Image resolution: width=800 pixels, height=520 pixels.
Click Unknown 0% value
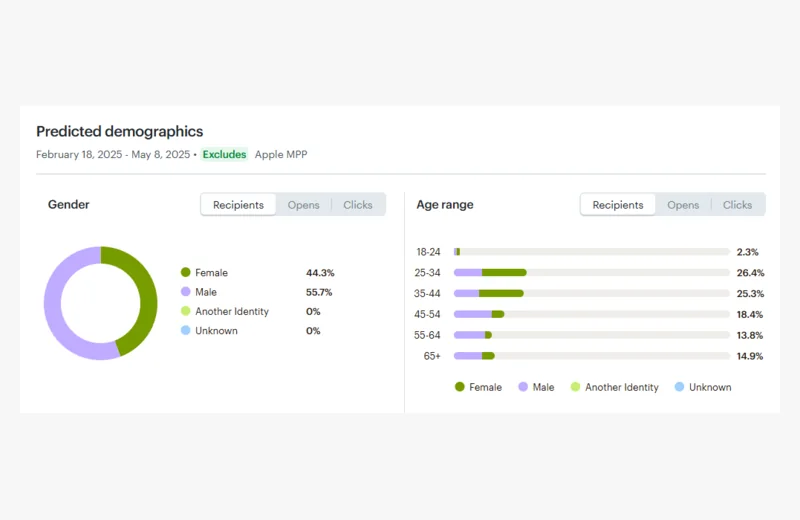(x=313, y=331)
